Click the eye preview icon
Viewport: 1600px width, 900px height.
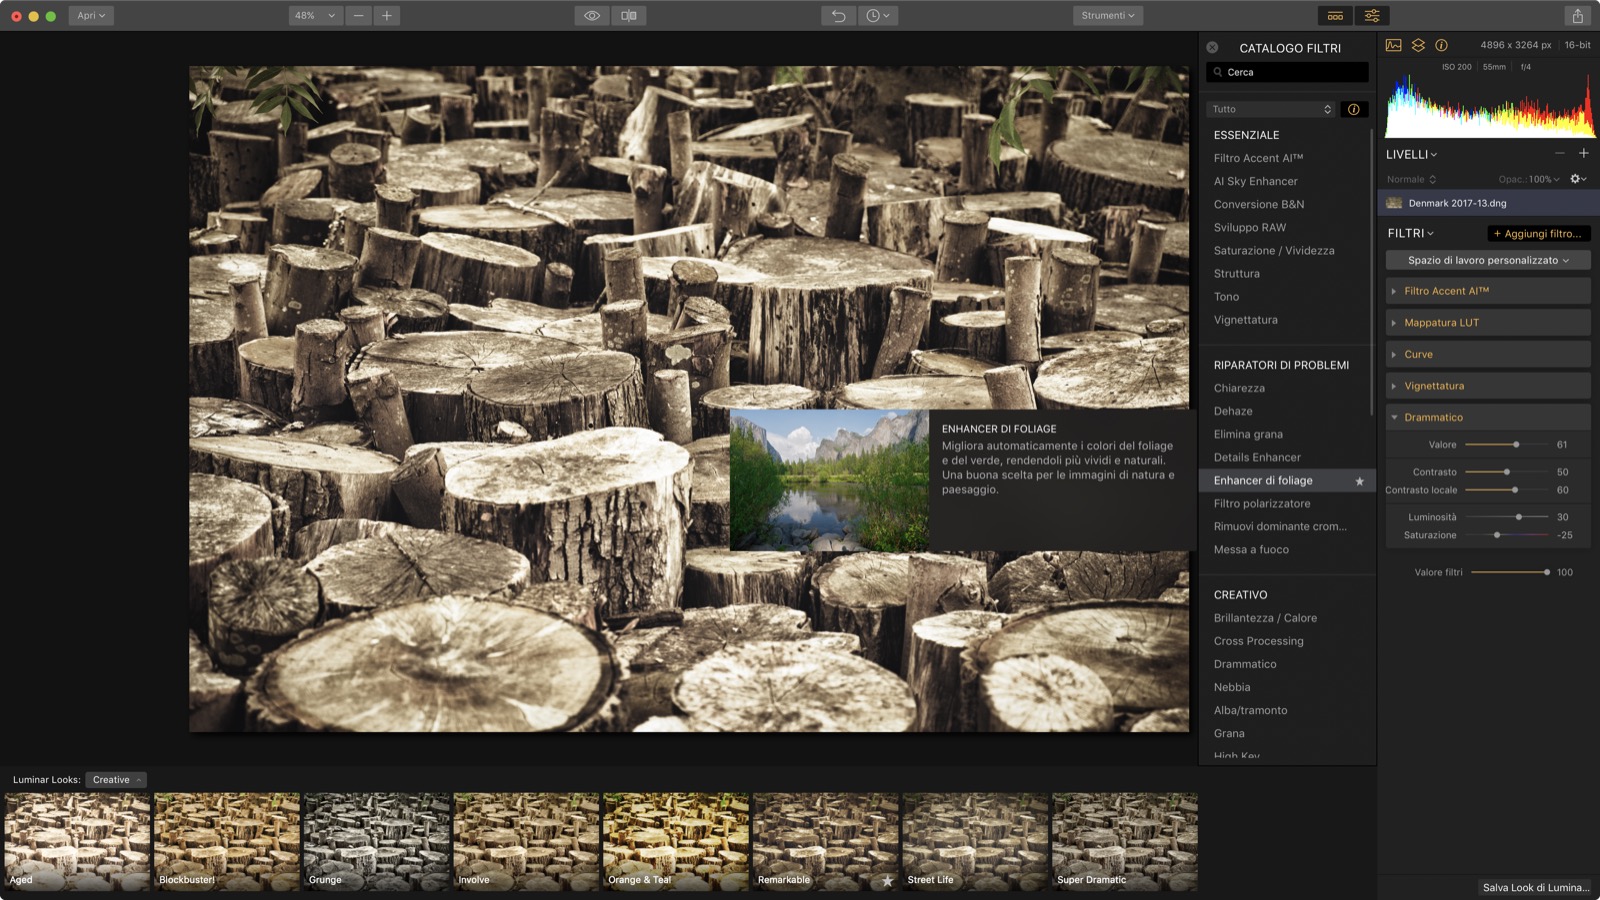point(592,16)
